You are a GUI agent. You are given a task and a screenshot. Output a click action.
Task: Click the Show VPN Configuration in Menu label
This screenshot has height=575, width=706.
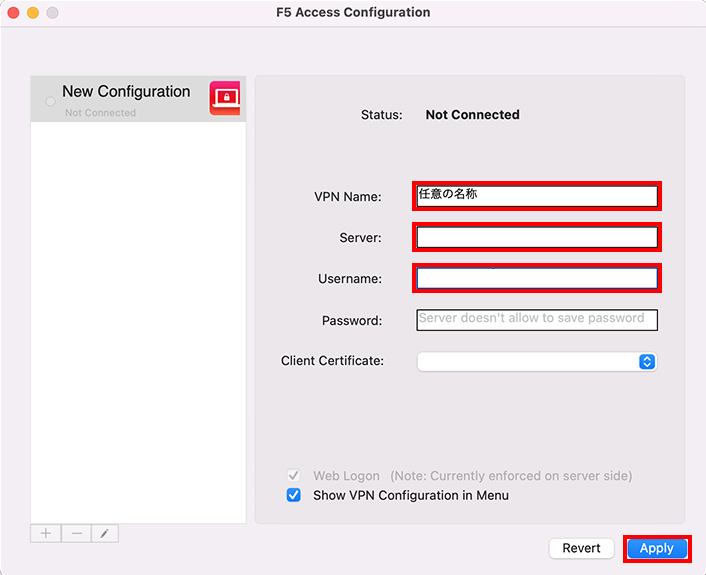point(411,495)
